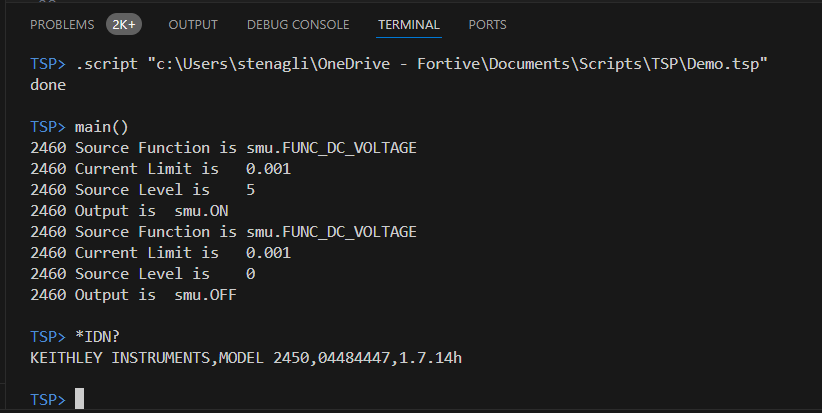Switch to the DEBUG CONSOLE tab

click(298, 25)
